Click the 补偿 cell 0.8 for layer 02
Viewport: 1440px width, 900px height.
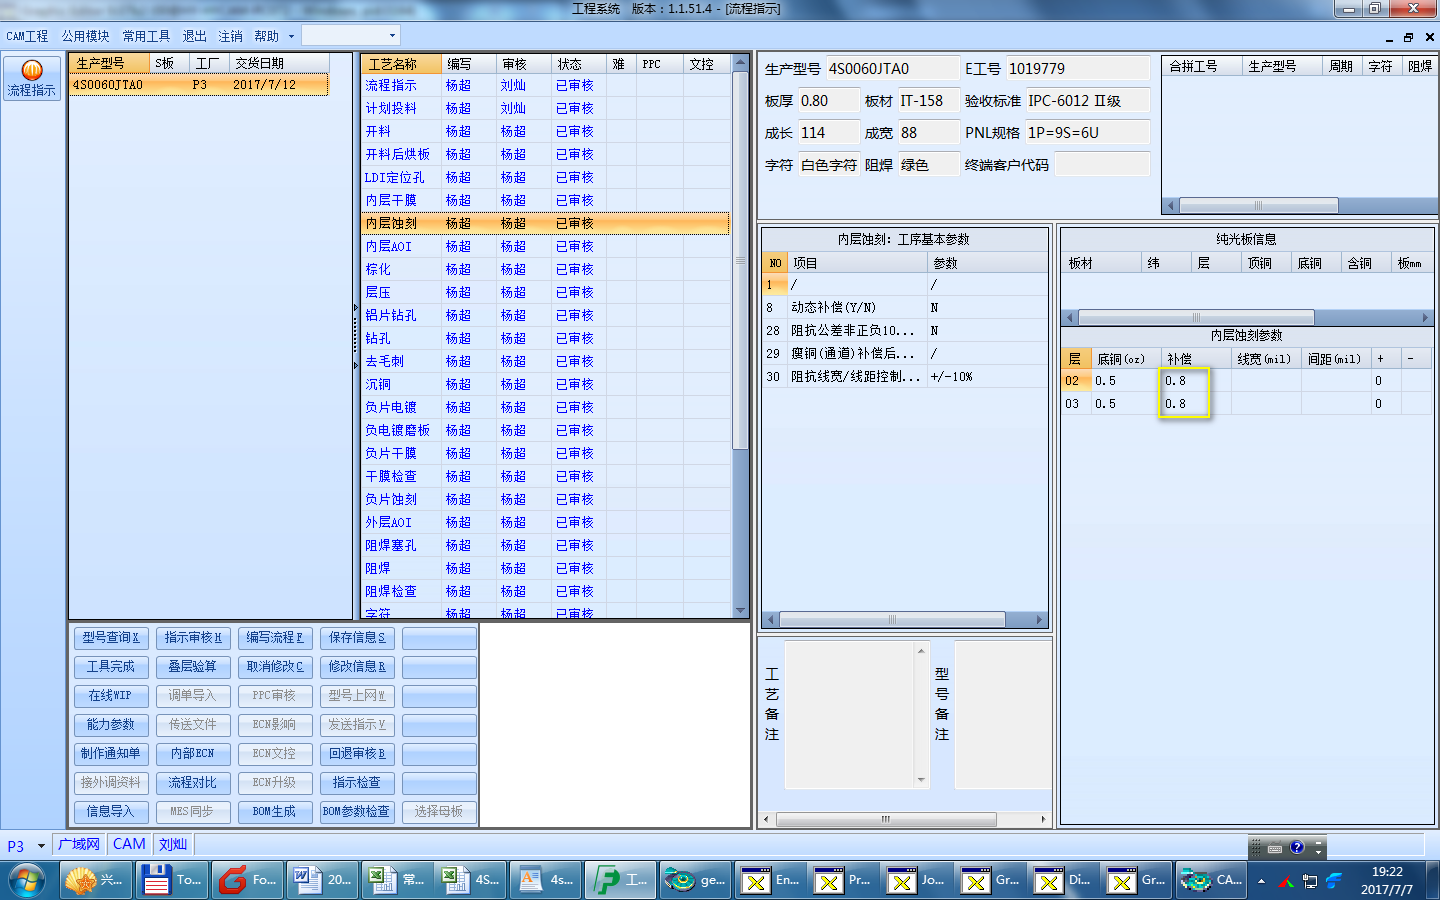[1196, 381]
